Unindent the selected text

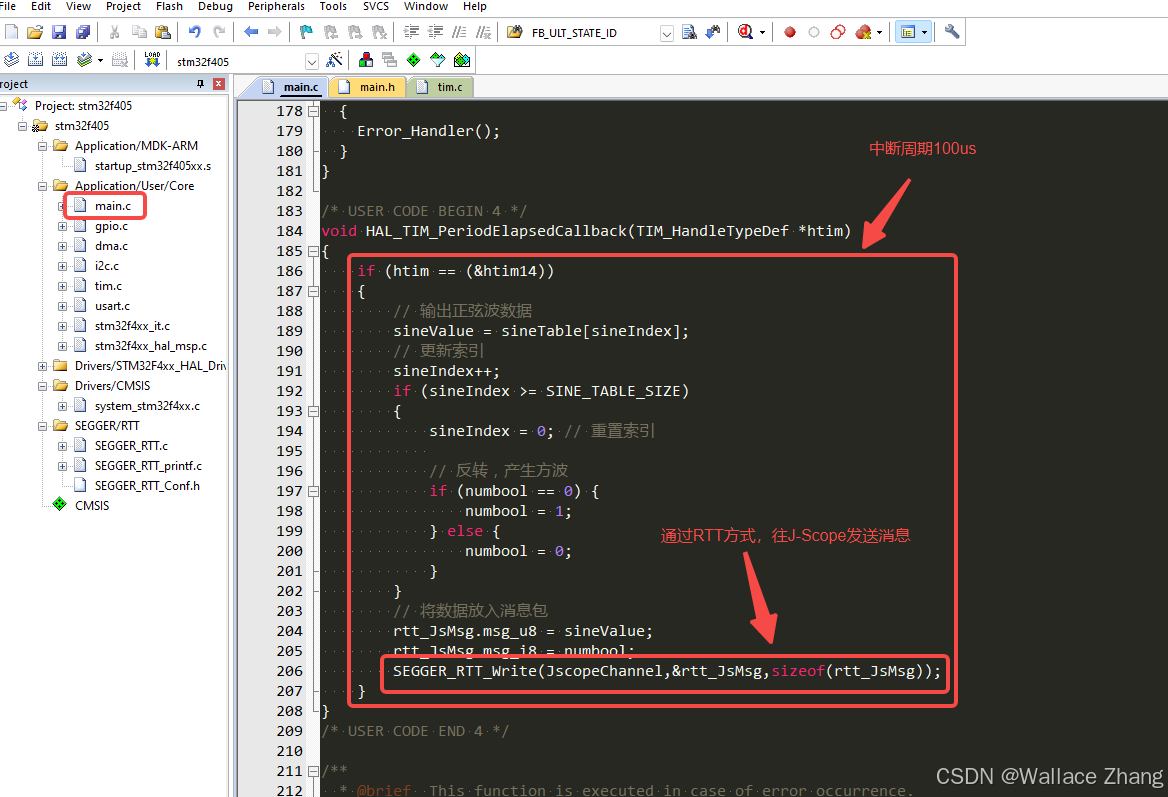pyautogui.click(x=435, y=32)
